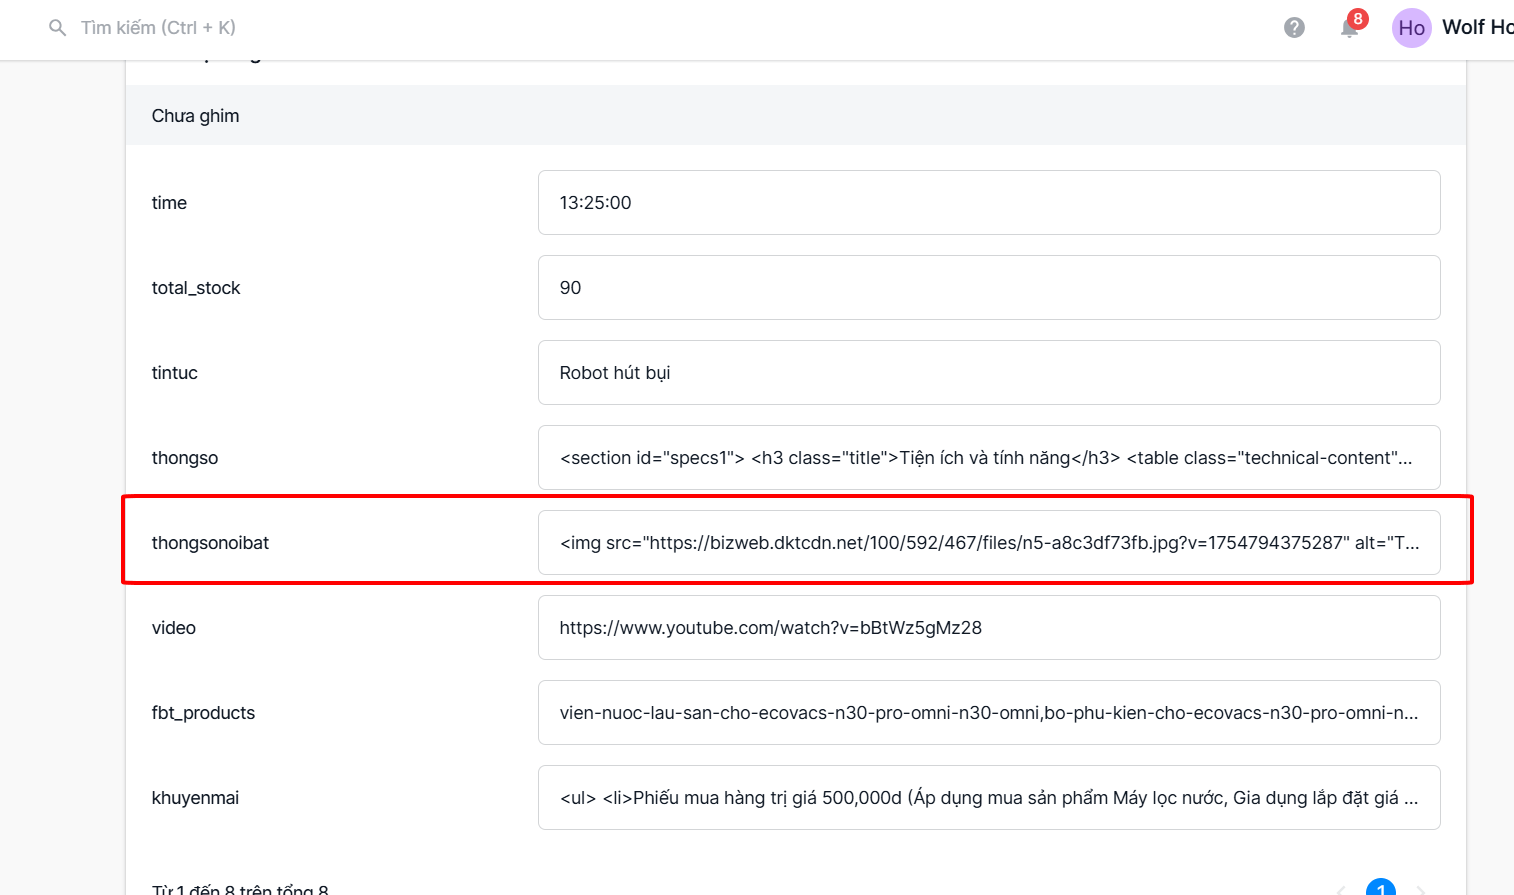Click the thongso HTML value field
This screenshot has width=1514, height=895.
click(x=989, y=458)
